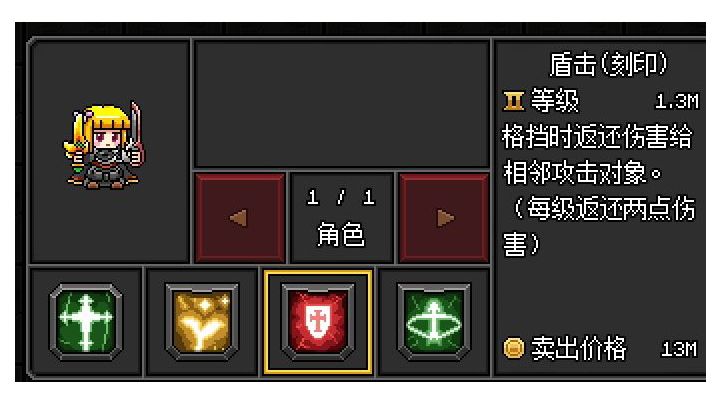Click the 相邻攻击对象 description line
Image resolution: width=720 pixels, height=404 pixels.
(582, 174)
